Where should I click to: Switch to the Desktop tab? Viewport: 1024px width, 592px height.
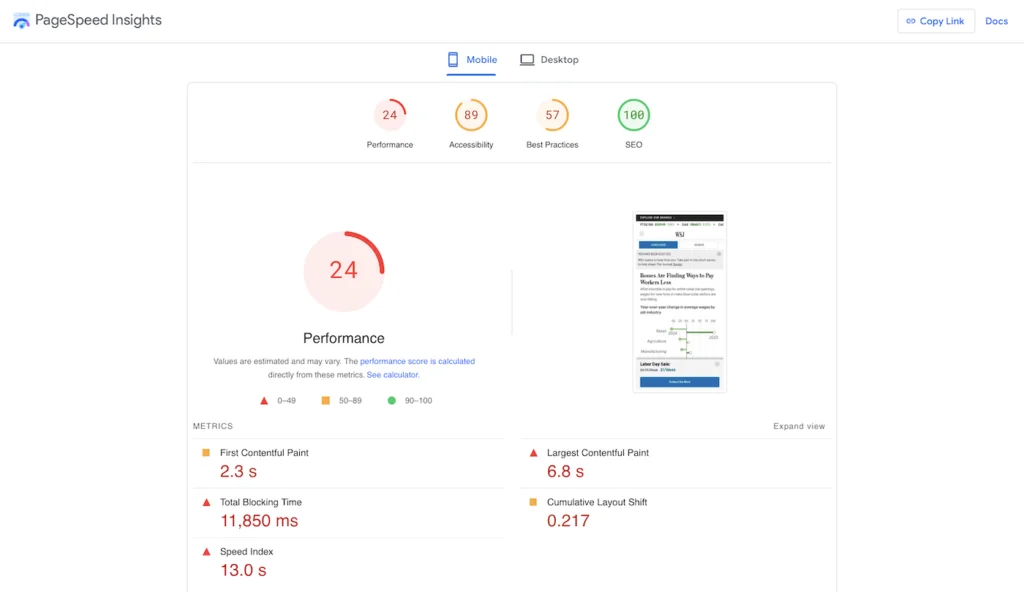pyautogui.click(x=549, y=59)
